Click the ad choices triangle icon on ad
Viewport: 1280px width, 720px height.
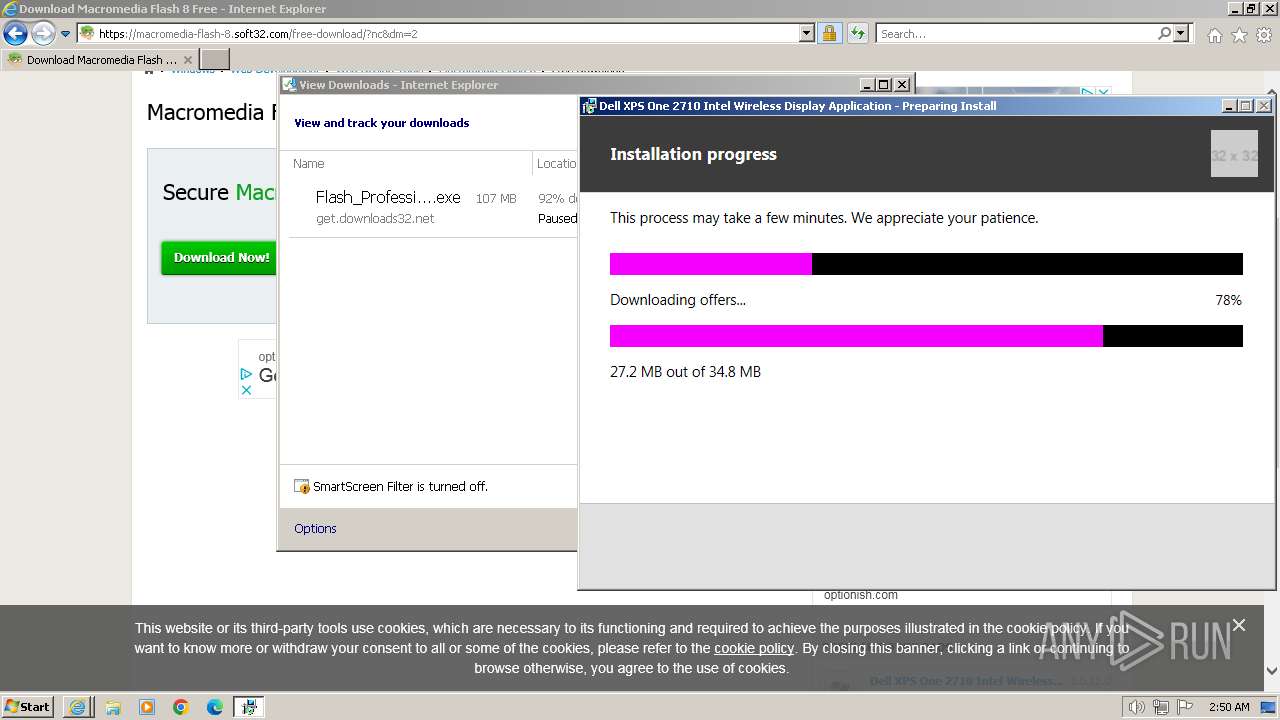pyautogui.click(x=246, y=374)
